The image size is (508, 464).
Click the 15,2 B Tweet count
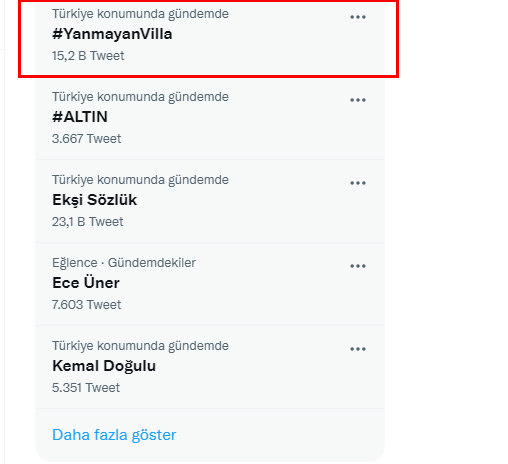click(88, 56)
